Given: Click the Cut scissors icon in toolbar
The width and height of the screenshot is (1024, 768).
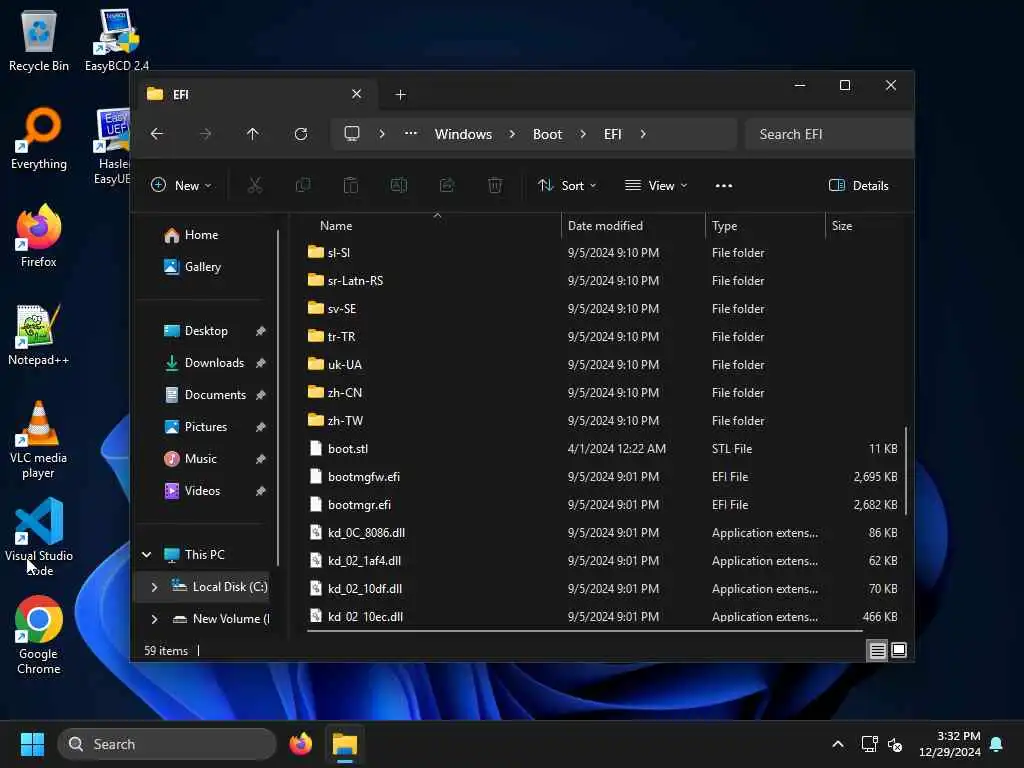Looking at the screenshot, I should (255, 185).
